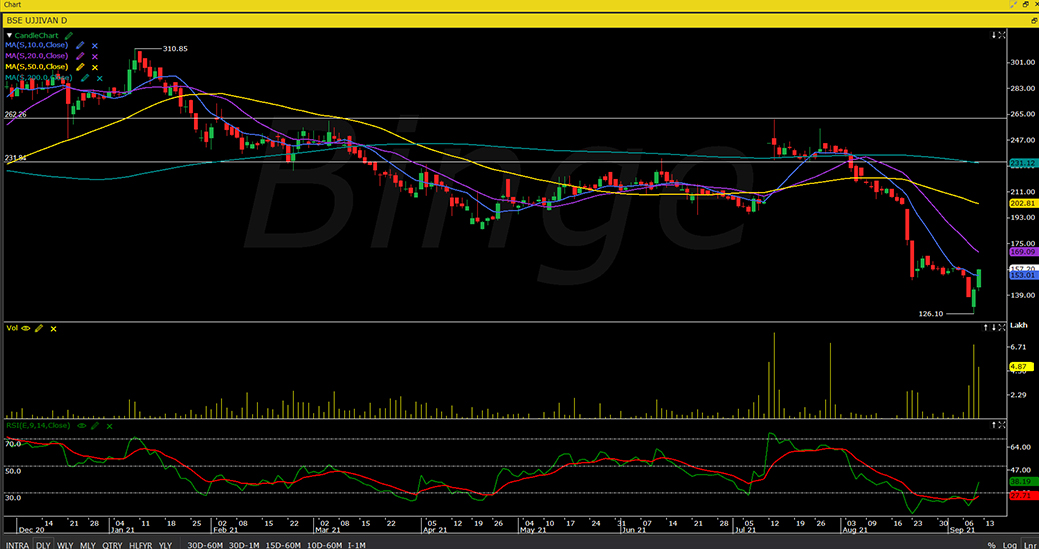Restore the BSE UJJIVAN D window

click(1034, 21)
